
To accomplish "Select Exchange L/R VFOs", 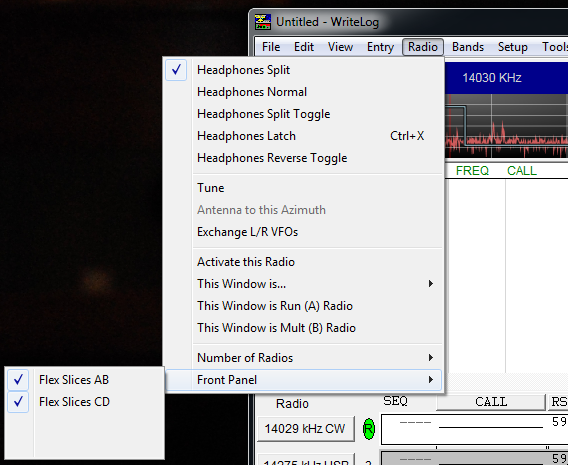I will (x=304, y=232).
